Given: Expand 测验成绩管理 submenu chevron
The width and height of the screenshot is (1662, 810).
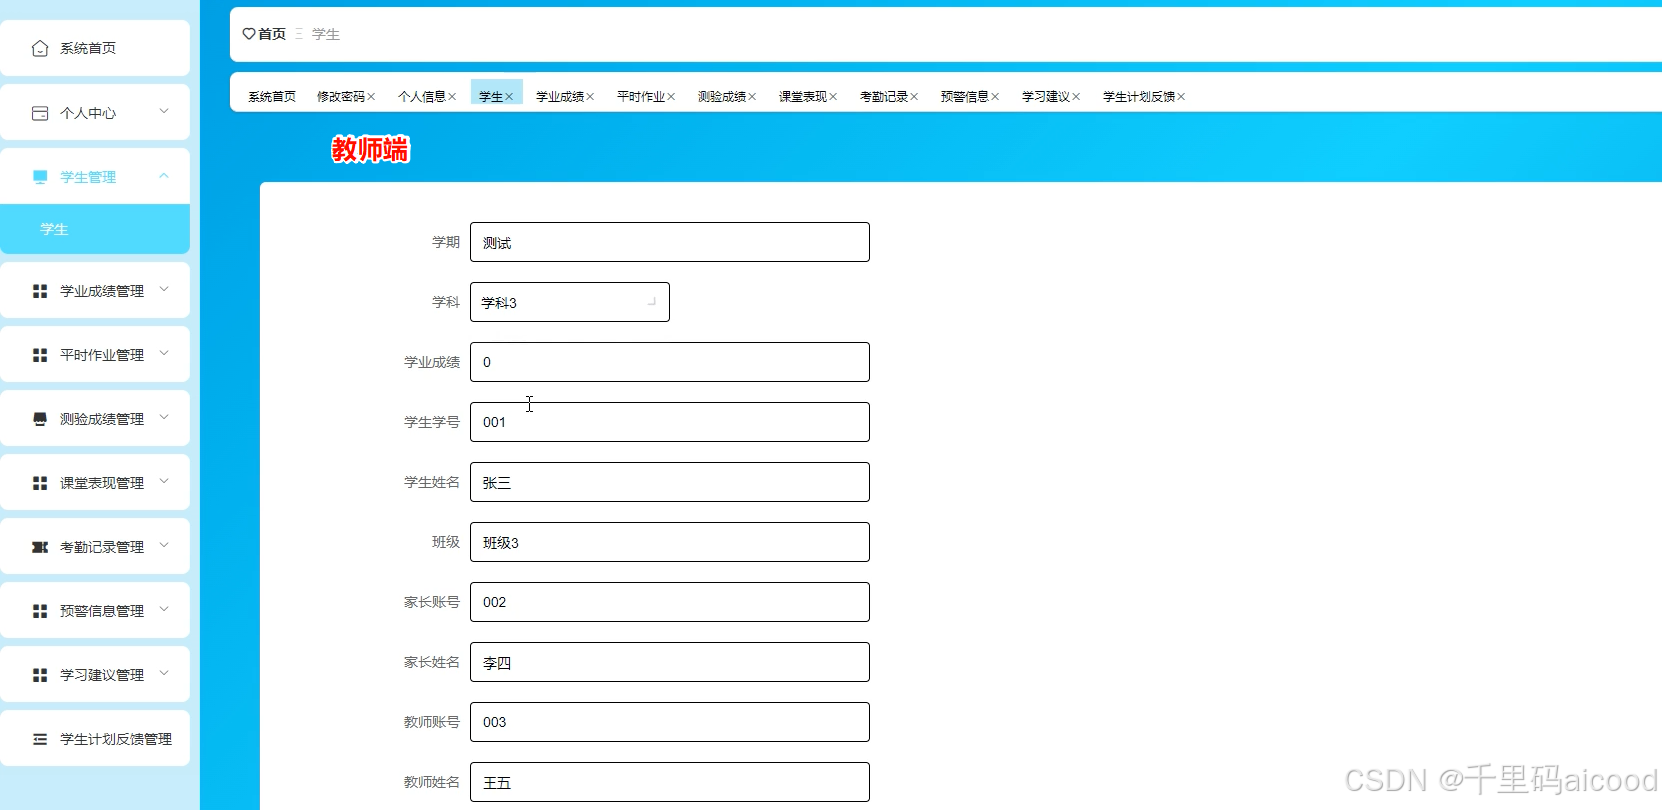Looking at the screenshot, I should pos(164,418).
